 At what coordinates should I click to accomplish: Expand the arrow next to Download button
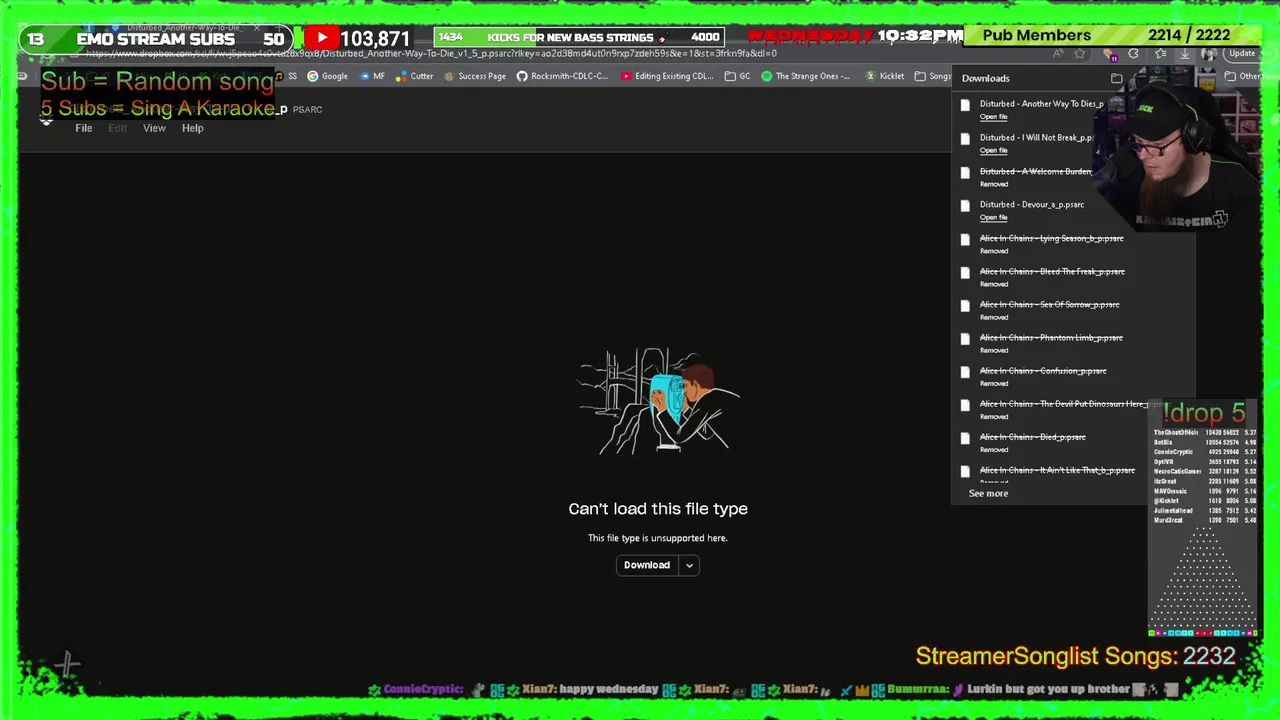(689, 565)
